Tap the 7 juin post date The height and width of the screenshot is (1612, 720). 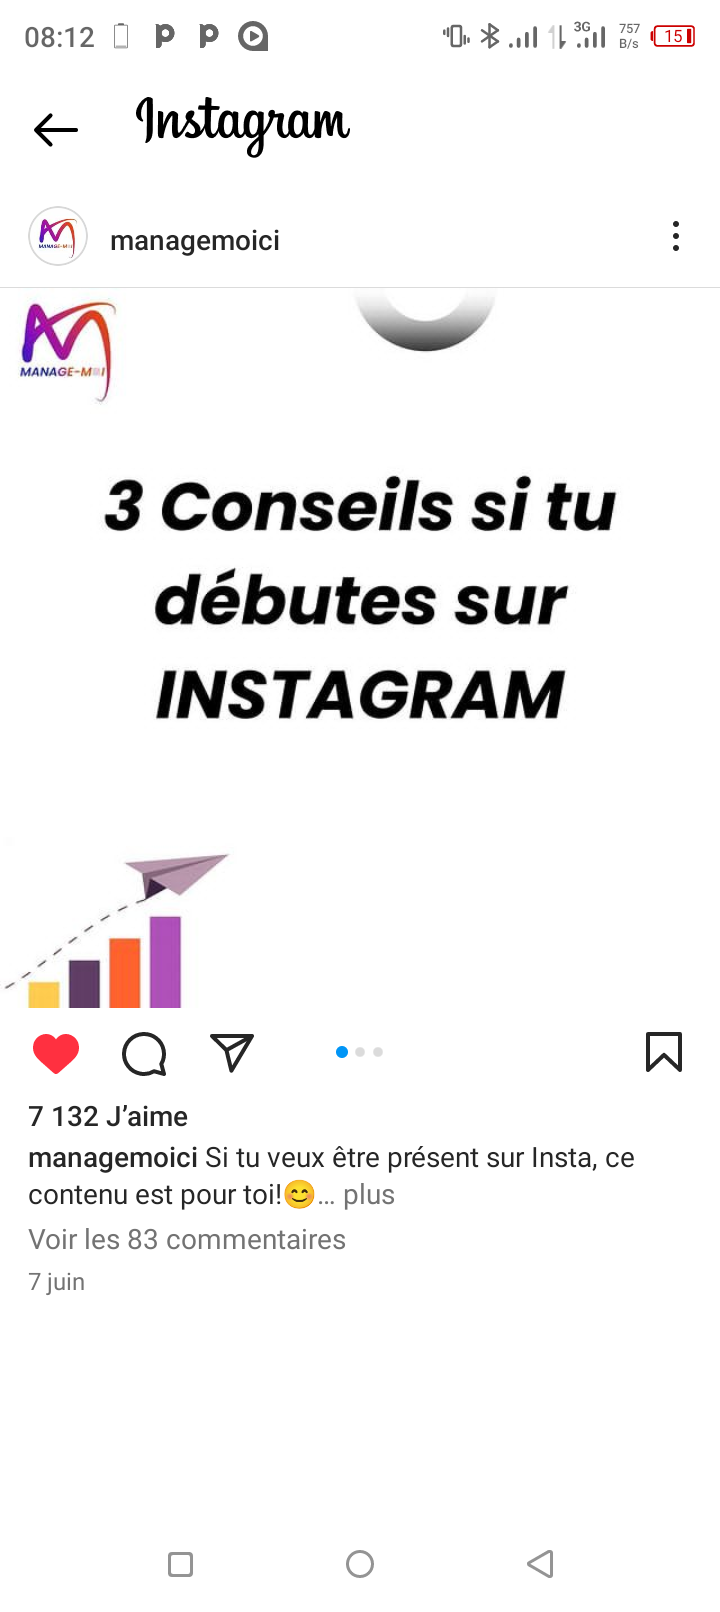[57, 1282]
